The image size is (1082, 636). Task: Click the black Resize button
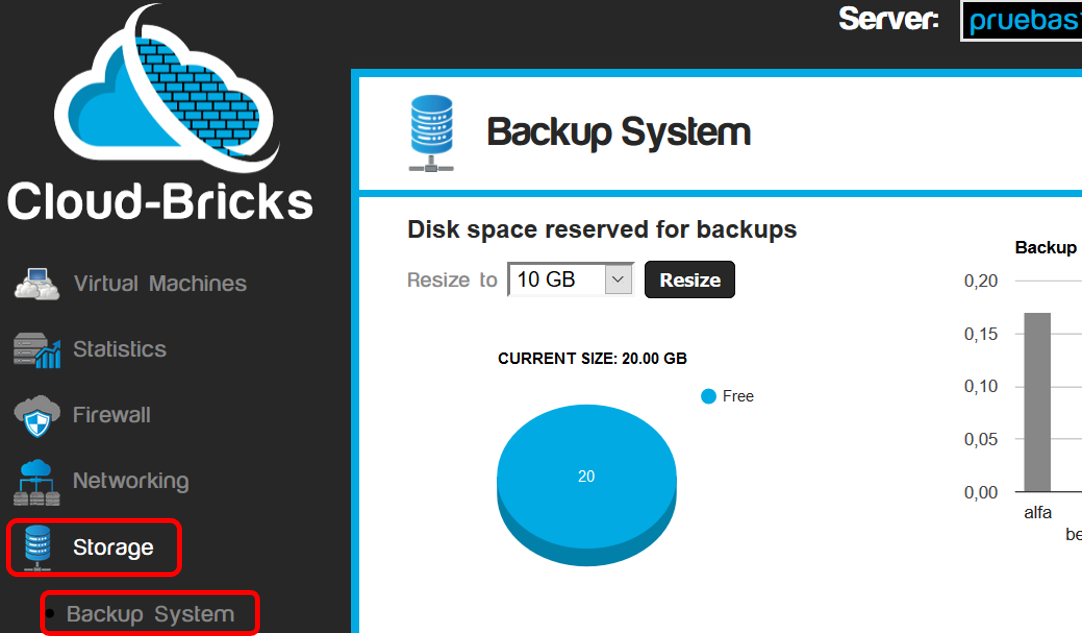pyautogui.click(x=689, y=279)
